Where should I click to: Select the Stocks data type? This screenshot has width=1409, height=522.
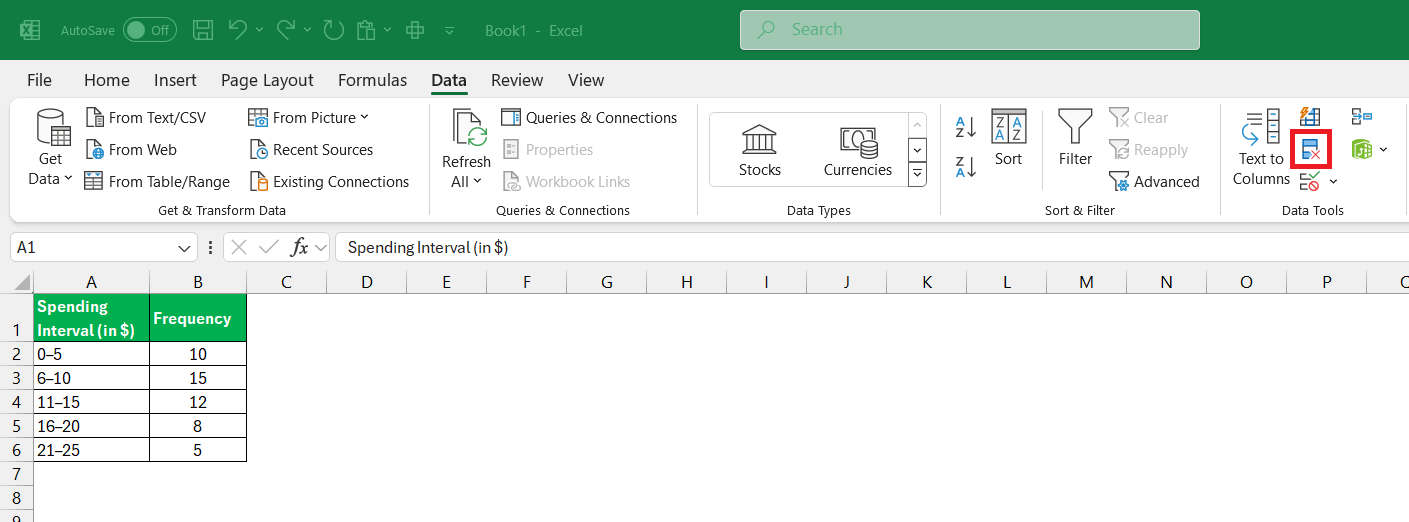click(760, 151)
